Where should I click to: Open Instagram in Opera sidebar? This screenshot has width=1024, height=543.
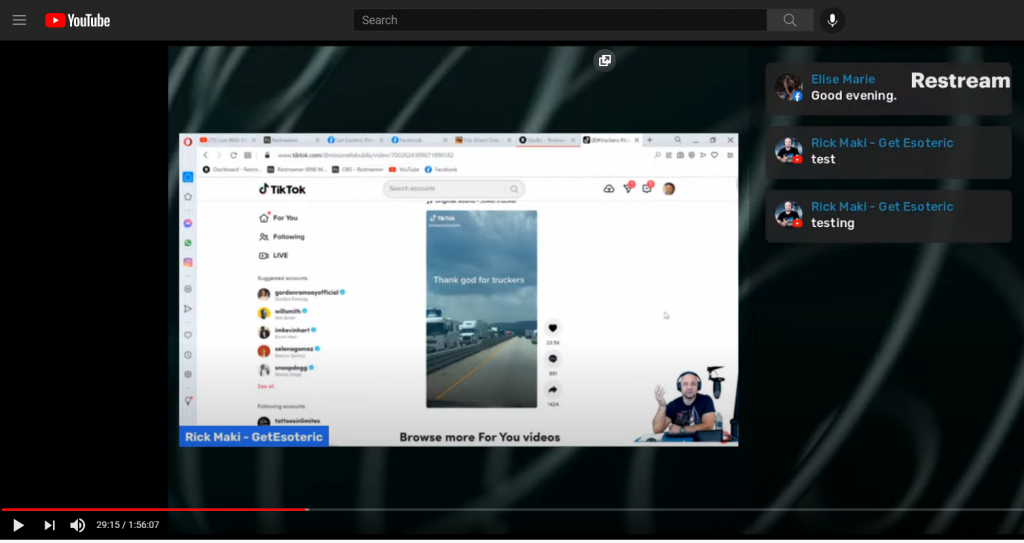[x=188, y=263]
